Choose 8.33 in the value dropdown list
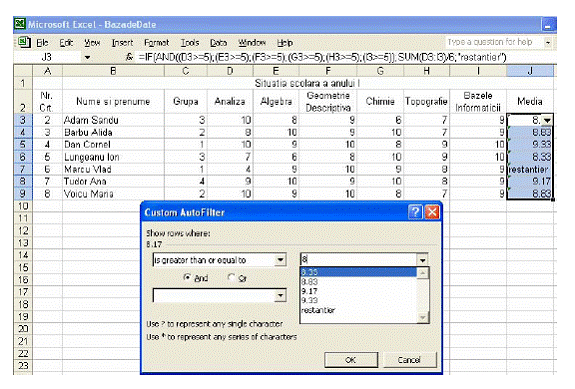Image resolution: width=575 pixels, height=389 pixels. 359,272
